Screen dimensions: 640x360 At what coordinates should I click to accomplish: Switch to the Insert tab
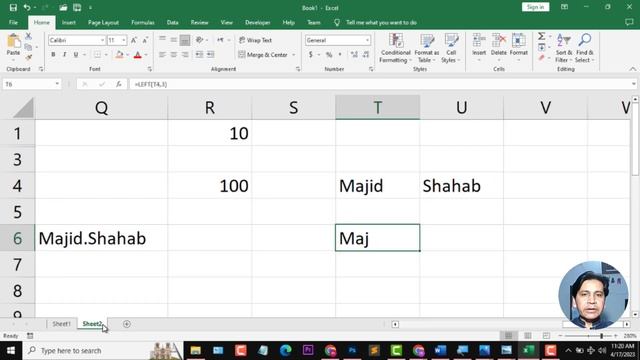[x=69, y=22]
